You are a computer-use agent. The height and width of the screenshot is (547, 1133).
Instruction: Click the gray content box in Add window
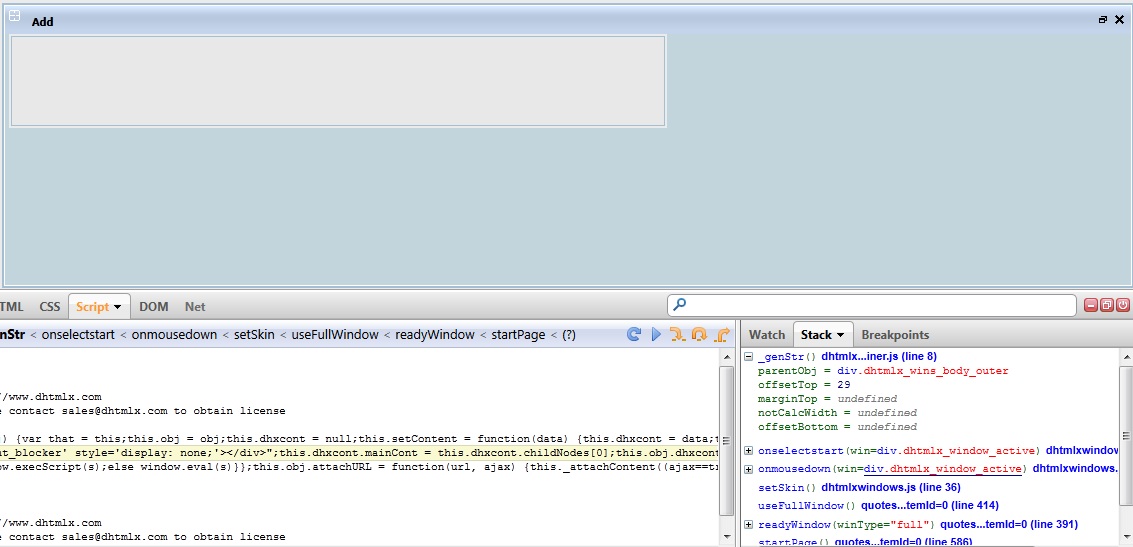tap(337, 81)
